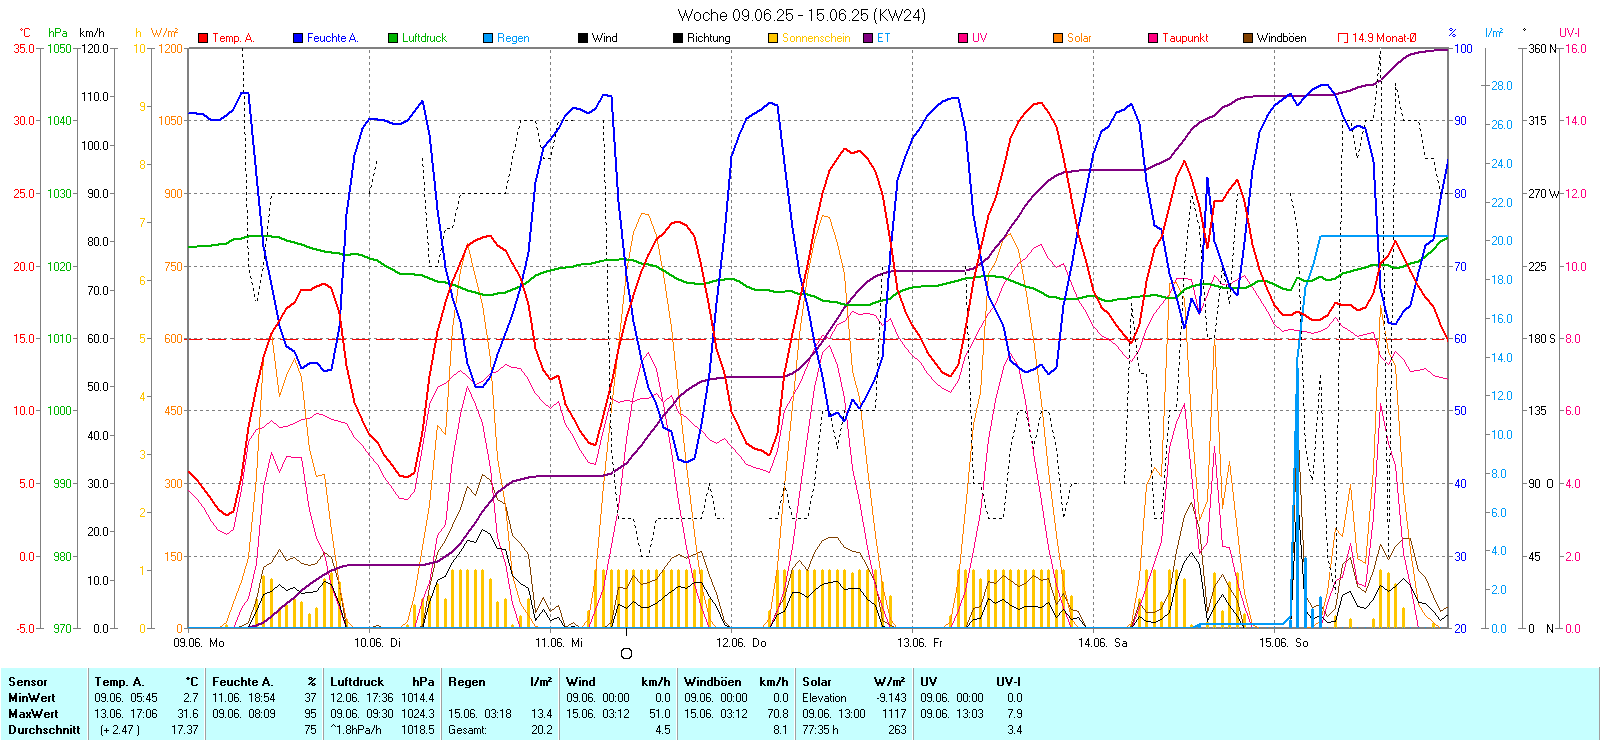Click the chart title Woche 09.06.25 - 15.06.25

point(801,15)
